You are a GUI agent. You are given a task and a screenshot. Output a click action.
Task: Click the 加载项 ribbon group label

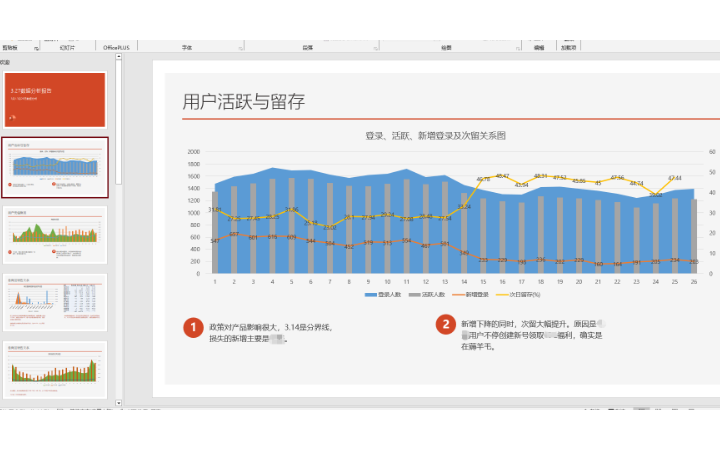[568, 48]
